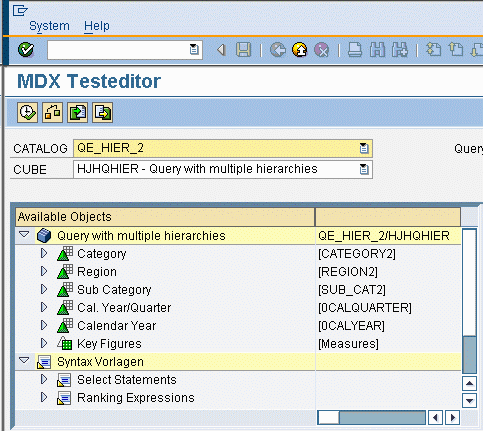Click the Find binoculars icon
The image size is (483, 431).
coord(377,50)
